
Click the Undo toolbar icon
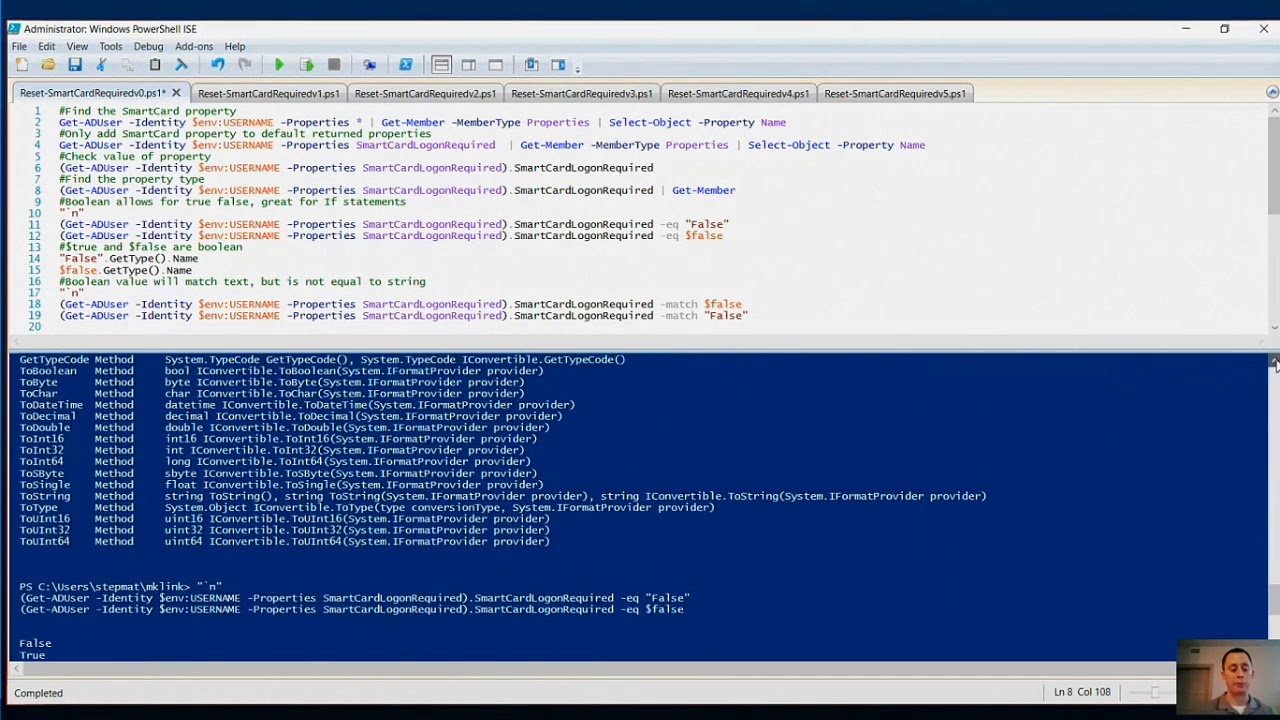pos(218,64)
